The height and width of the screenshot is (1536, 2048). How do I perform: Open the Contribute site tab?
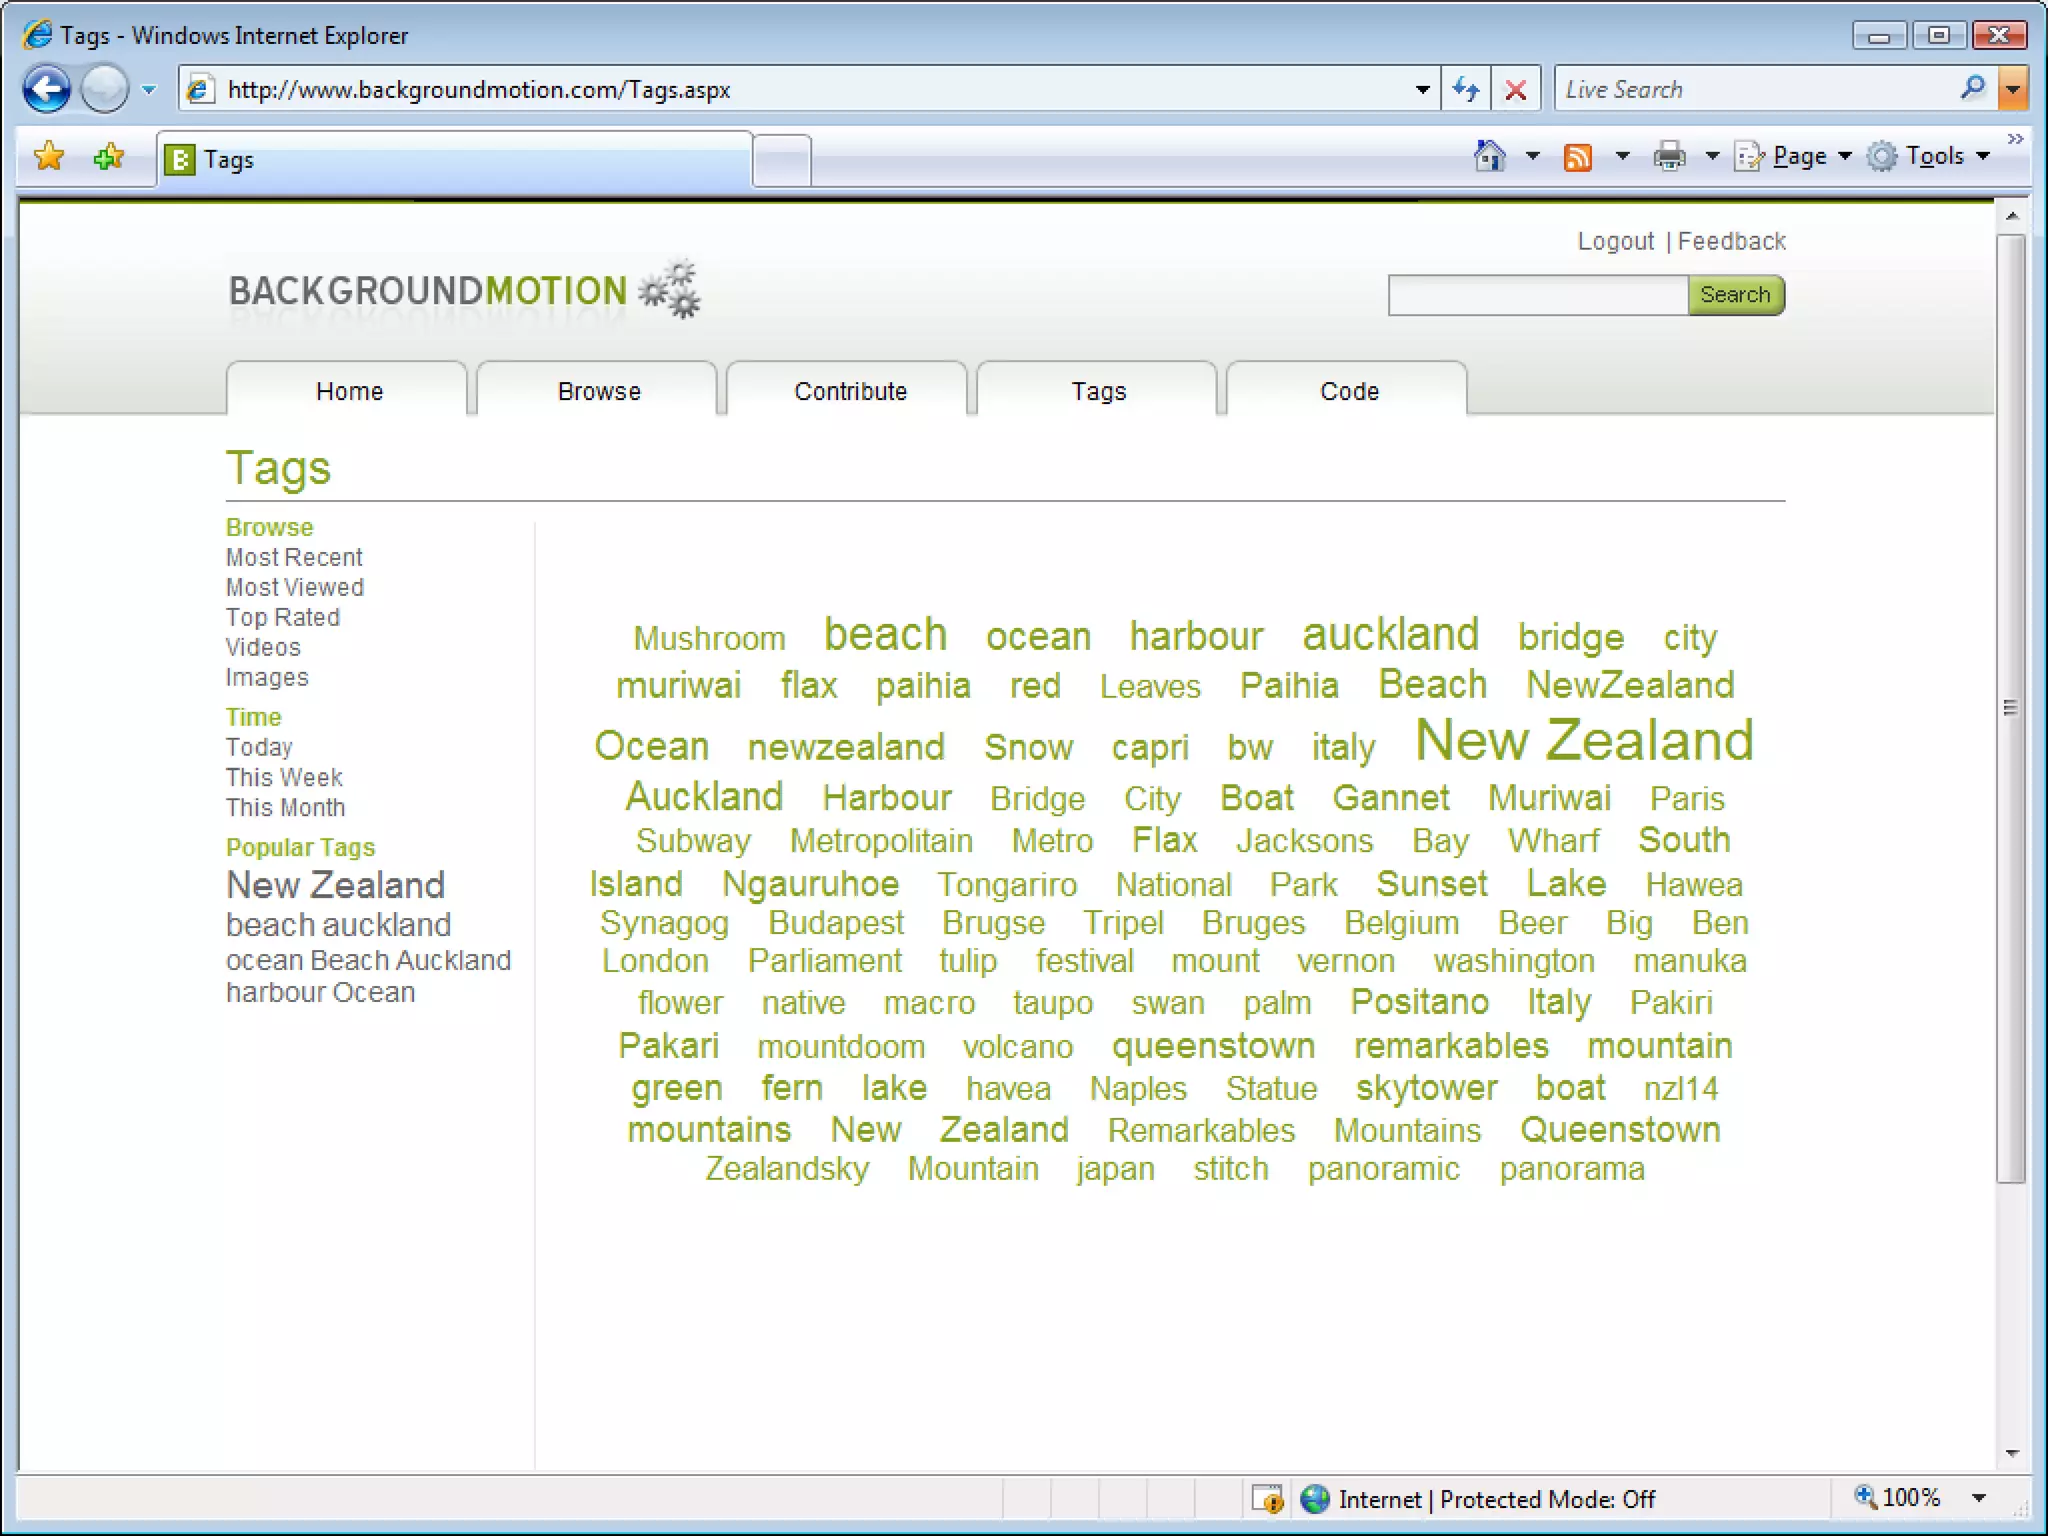pyautogui.click(x=849, y=389)
